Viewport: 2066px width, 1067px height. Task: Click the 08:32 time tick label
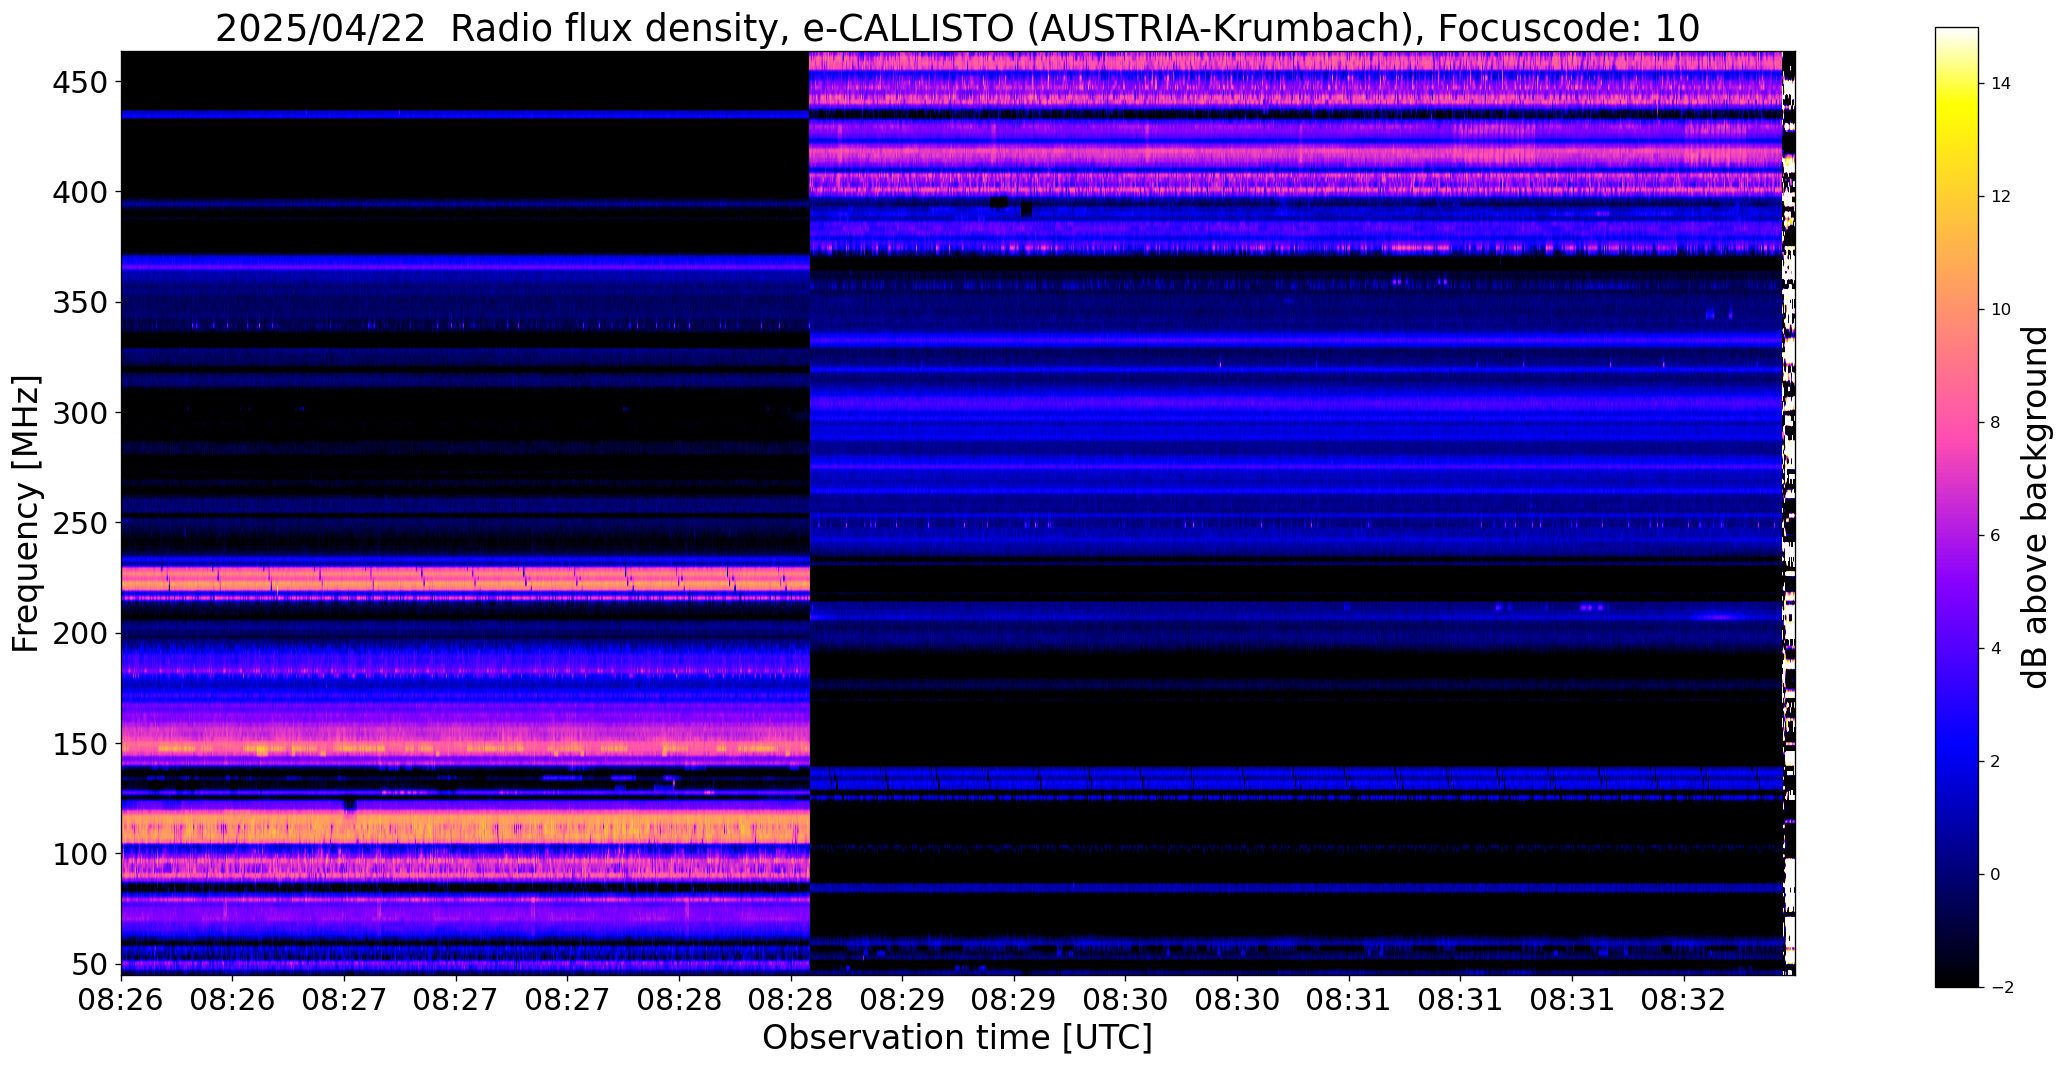1684,999
